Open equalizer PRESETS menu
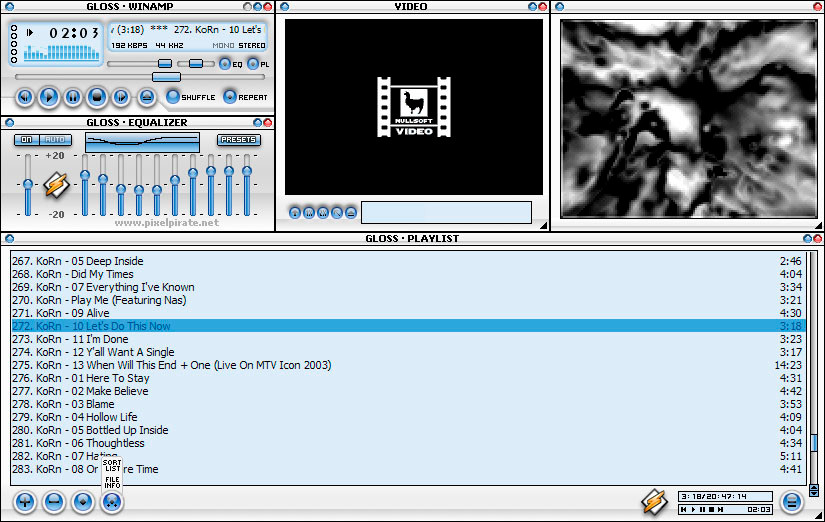 coord(238,140)
